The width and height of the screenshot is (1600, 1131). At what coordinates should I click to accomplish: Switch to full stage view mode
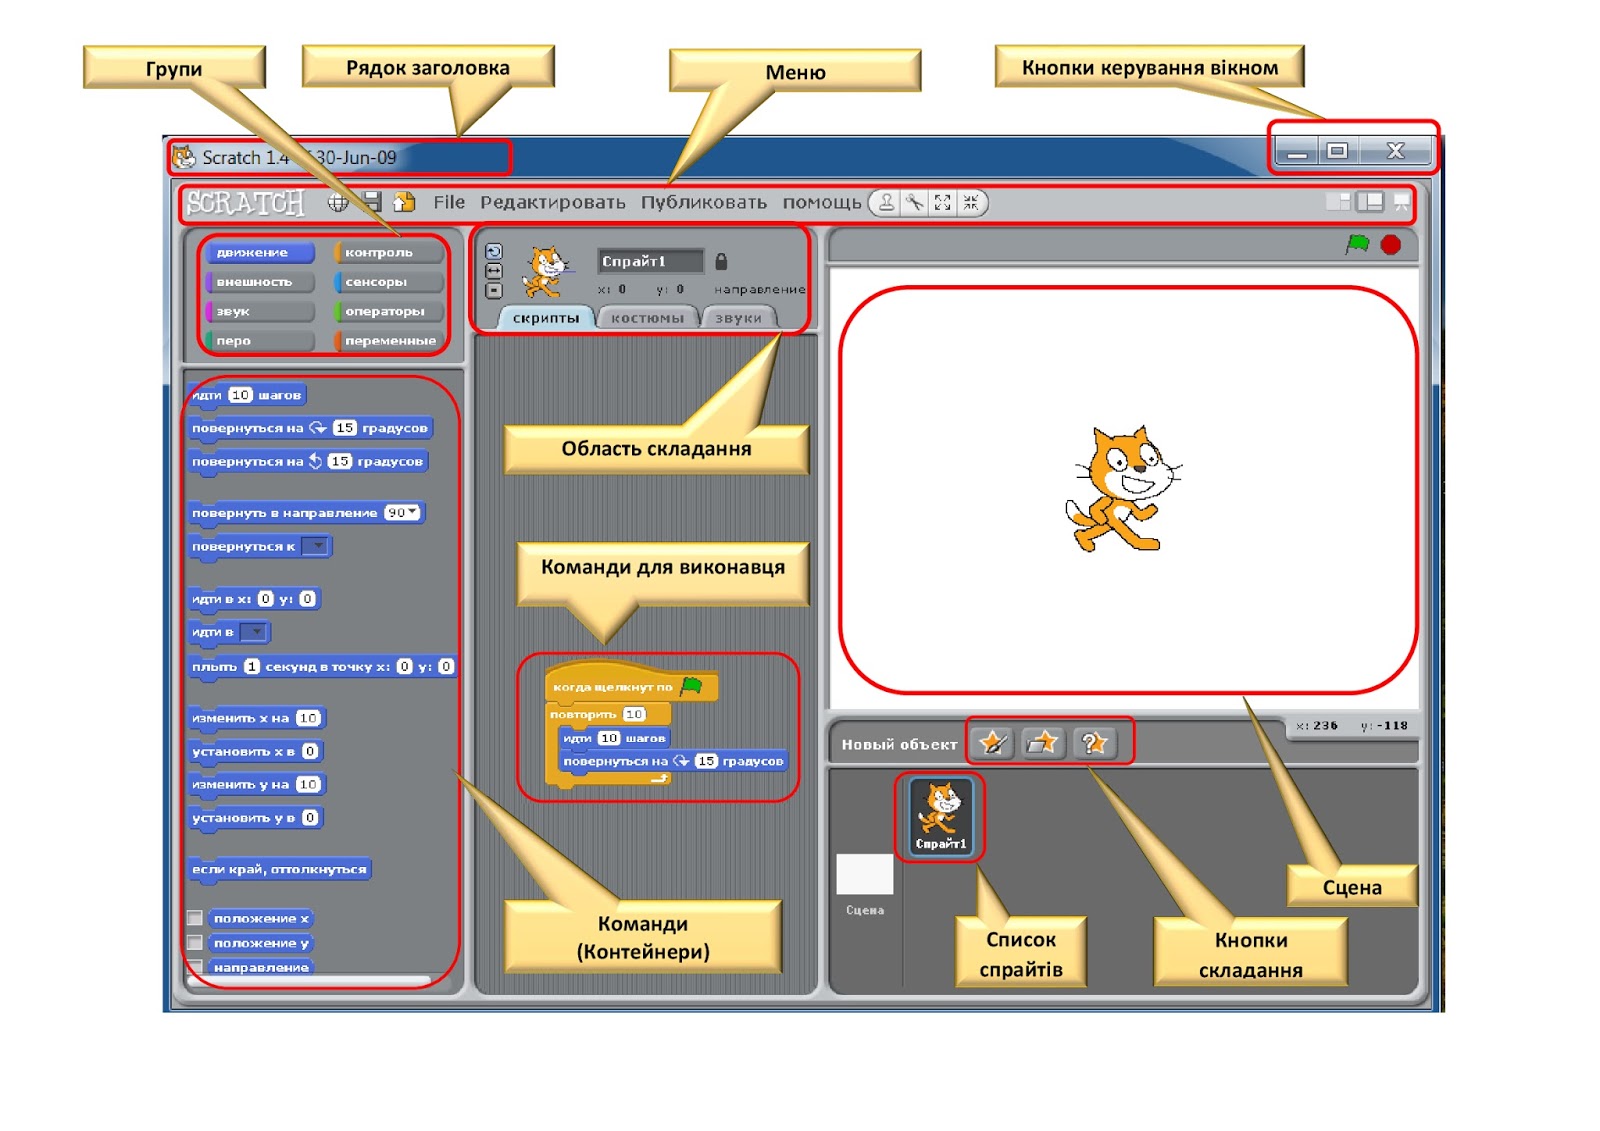1369,202
